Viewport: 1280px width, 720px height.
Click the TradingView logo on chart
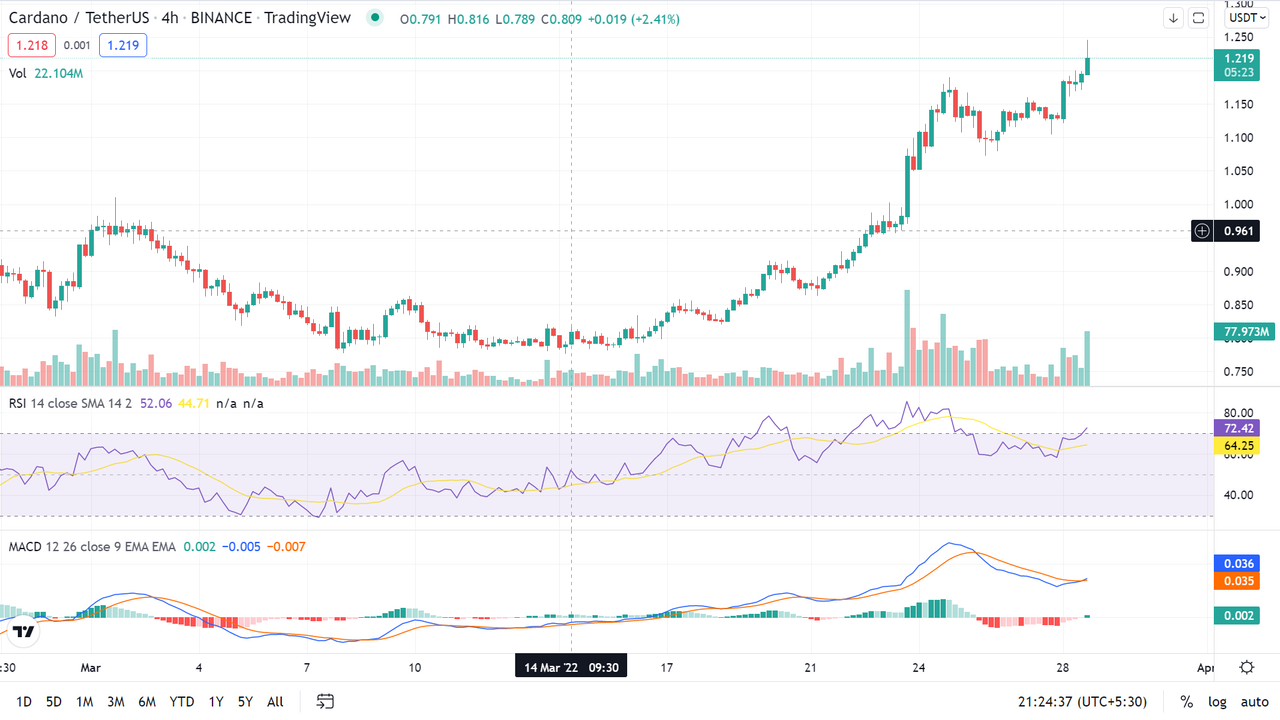pos(24,631)
